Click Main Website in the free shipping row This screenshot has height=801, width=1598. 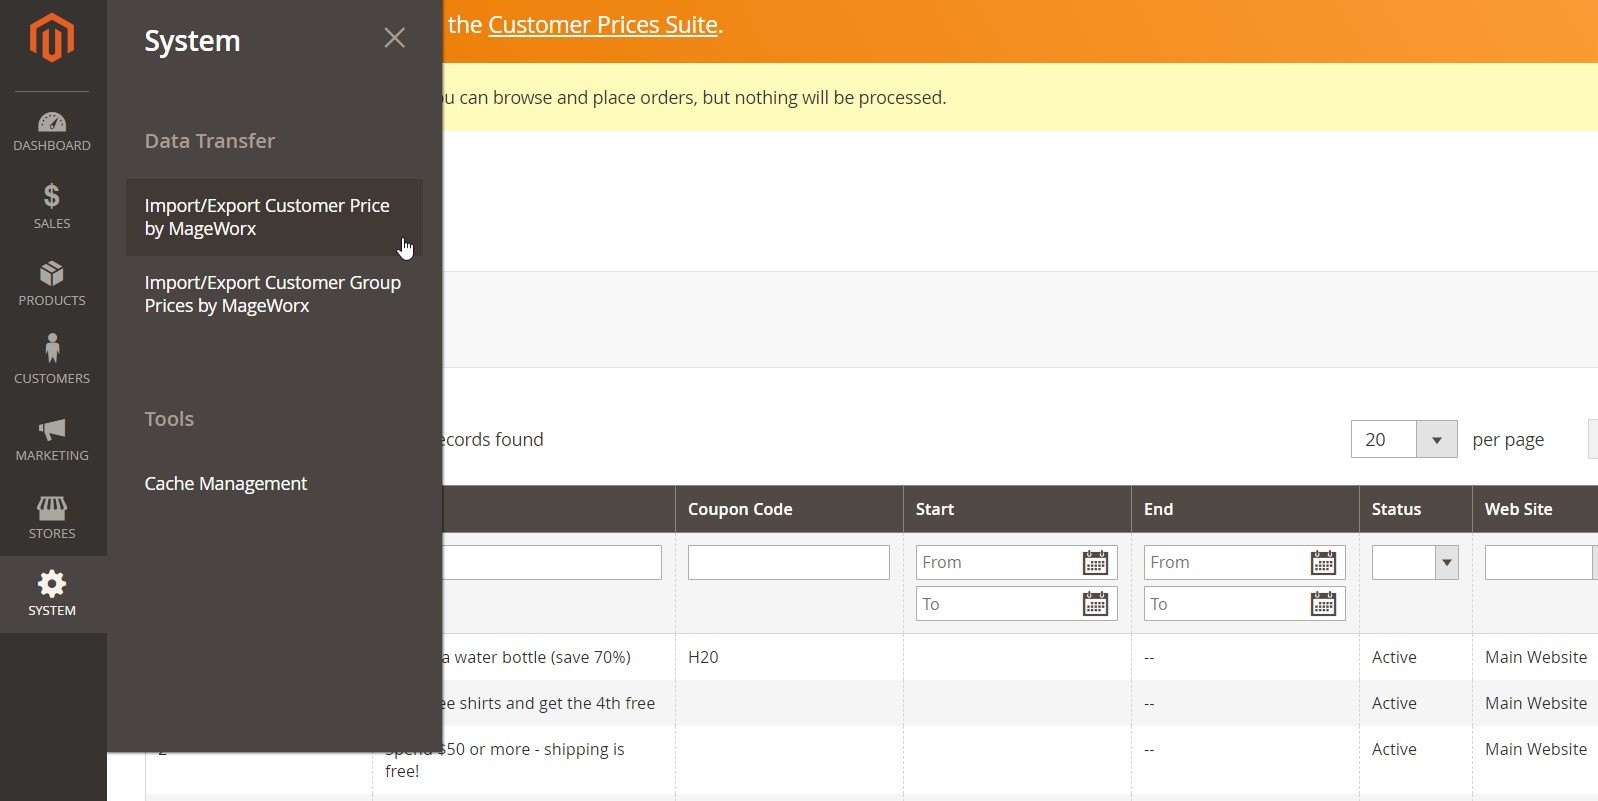click(1536, 749)
